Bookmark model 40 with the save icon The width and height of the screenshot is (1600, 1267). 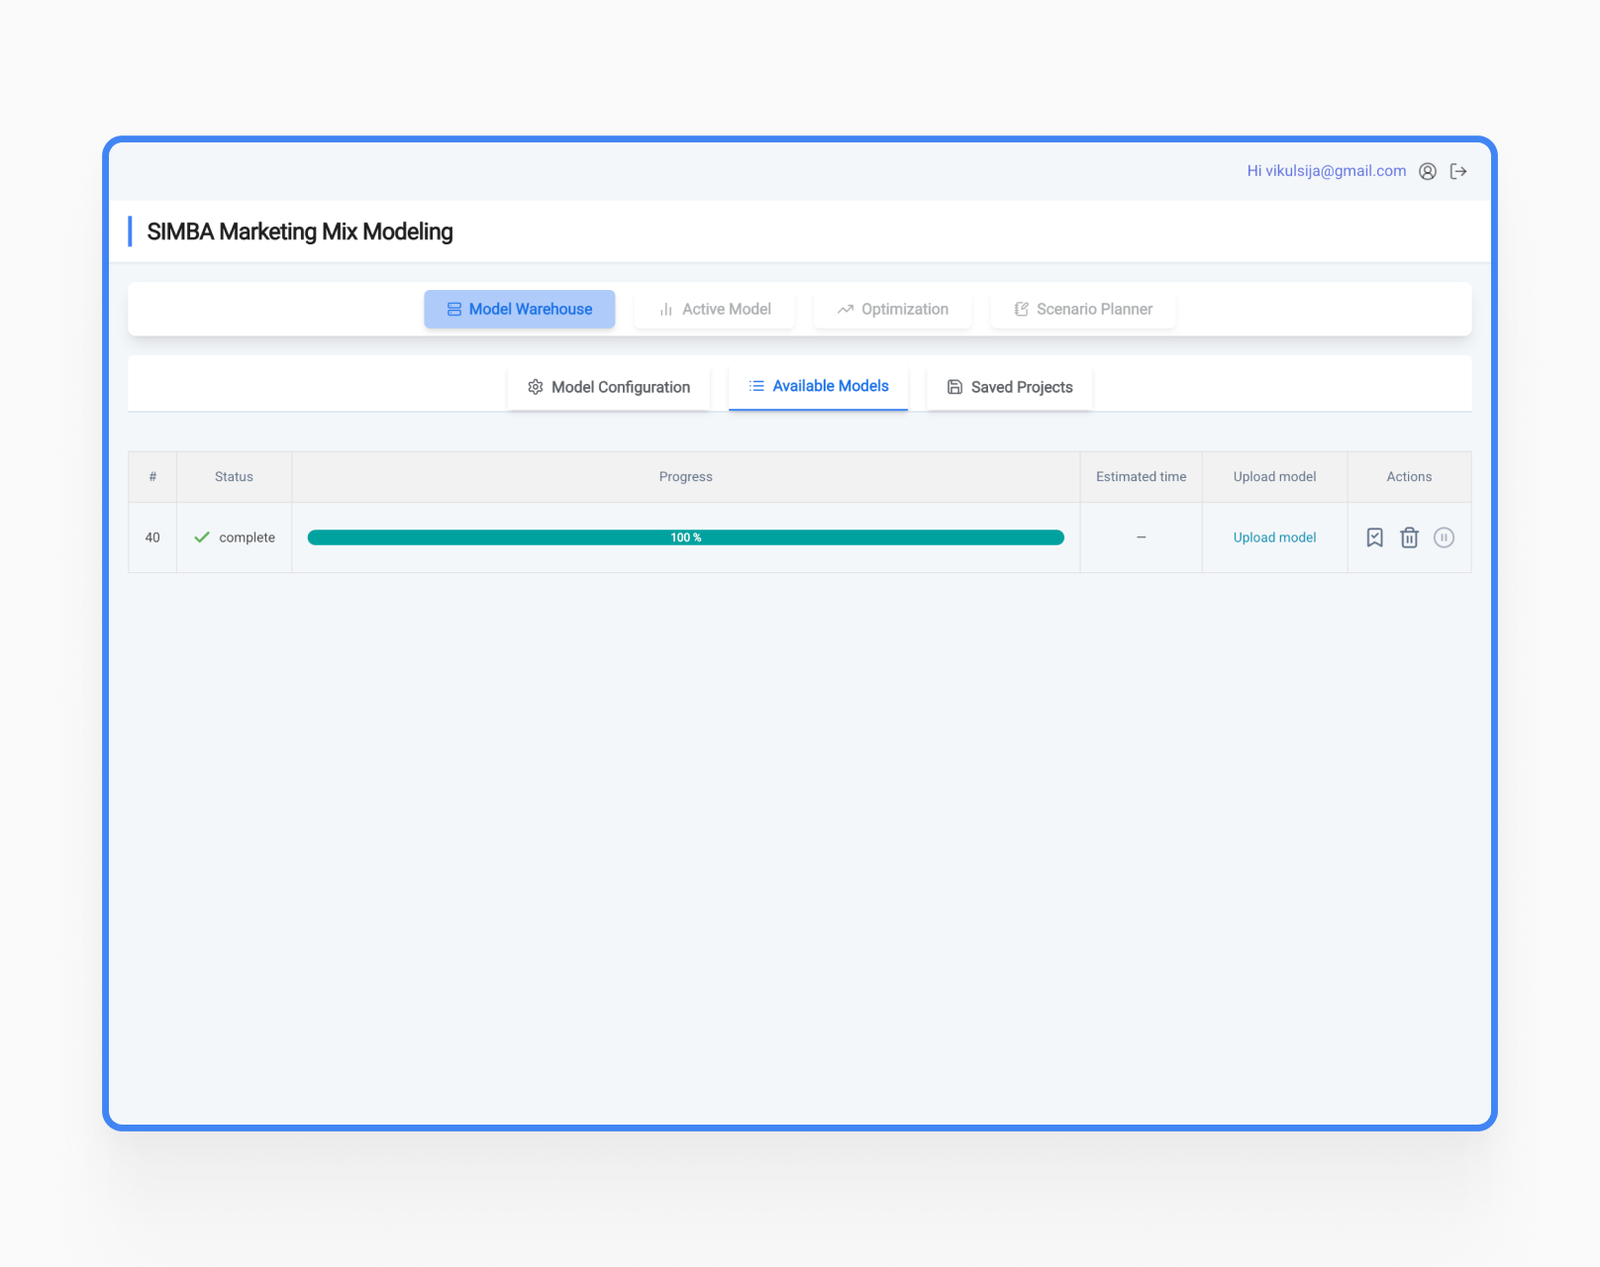pos(1374,538)
